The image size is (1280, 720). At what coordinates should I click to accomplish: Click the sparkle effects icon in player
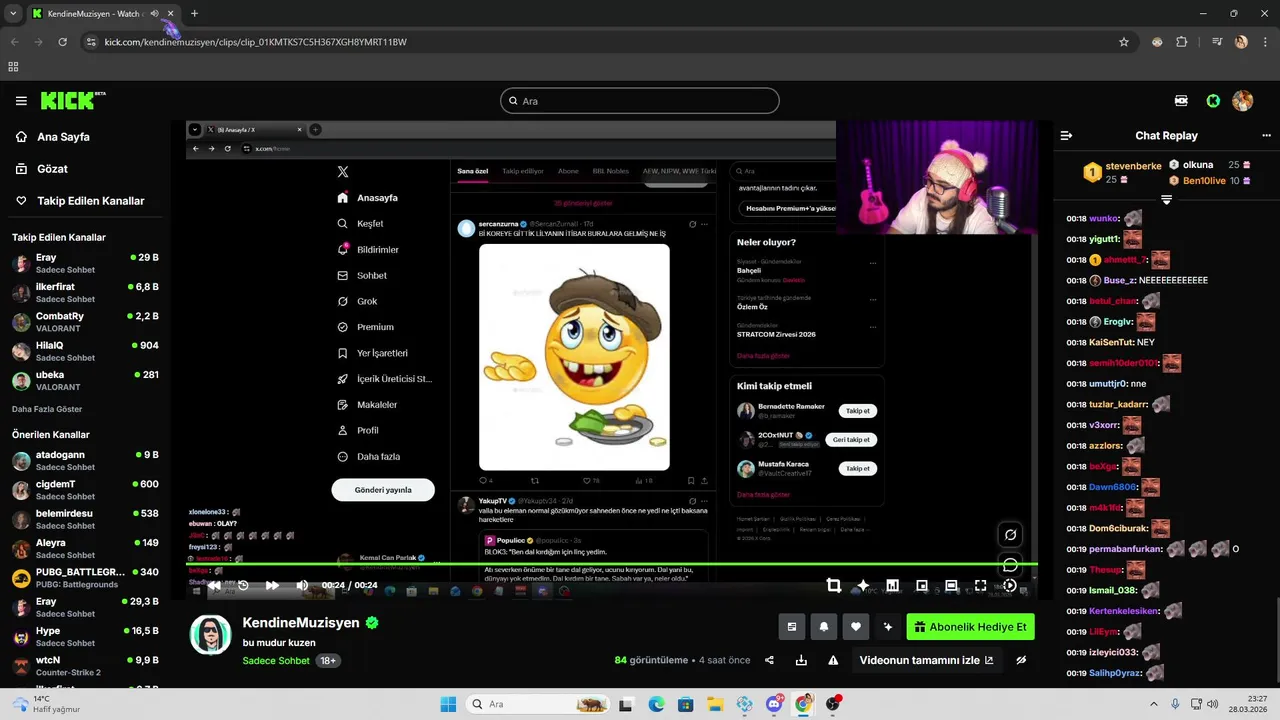click(x=863, y=586)
